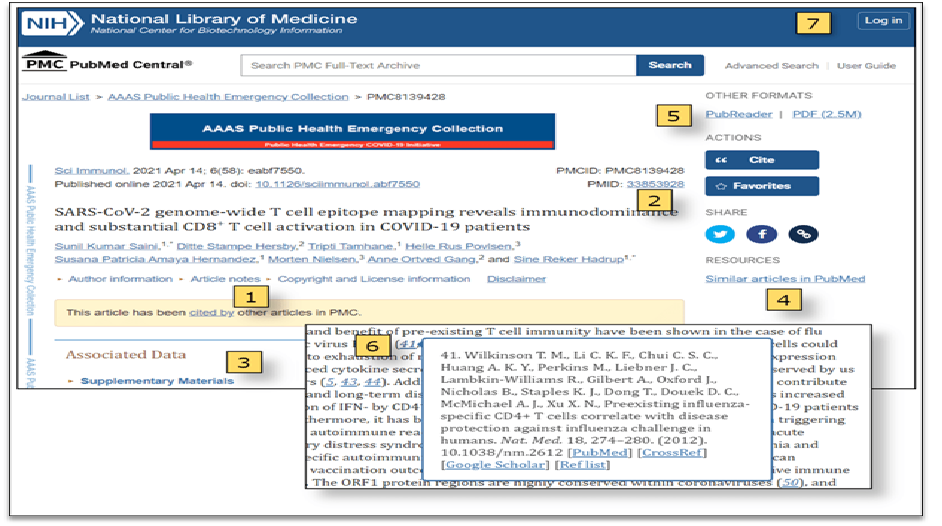Click the Log in button
942x526 pixels.
(x=883, y=20)
